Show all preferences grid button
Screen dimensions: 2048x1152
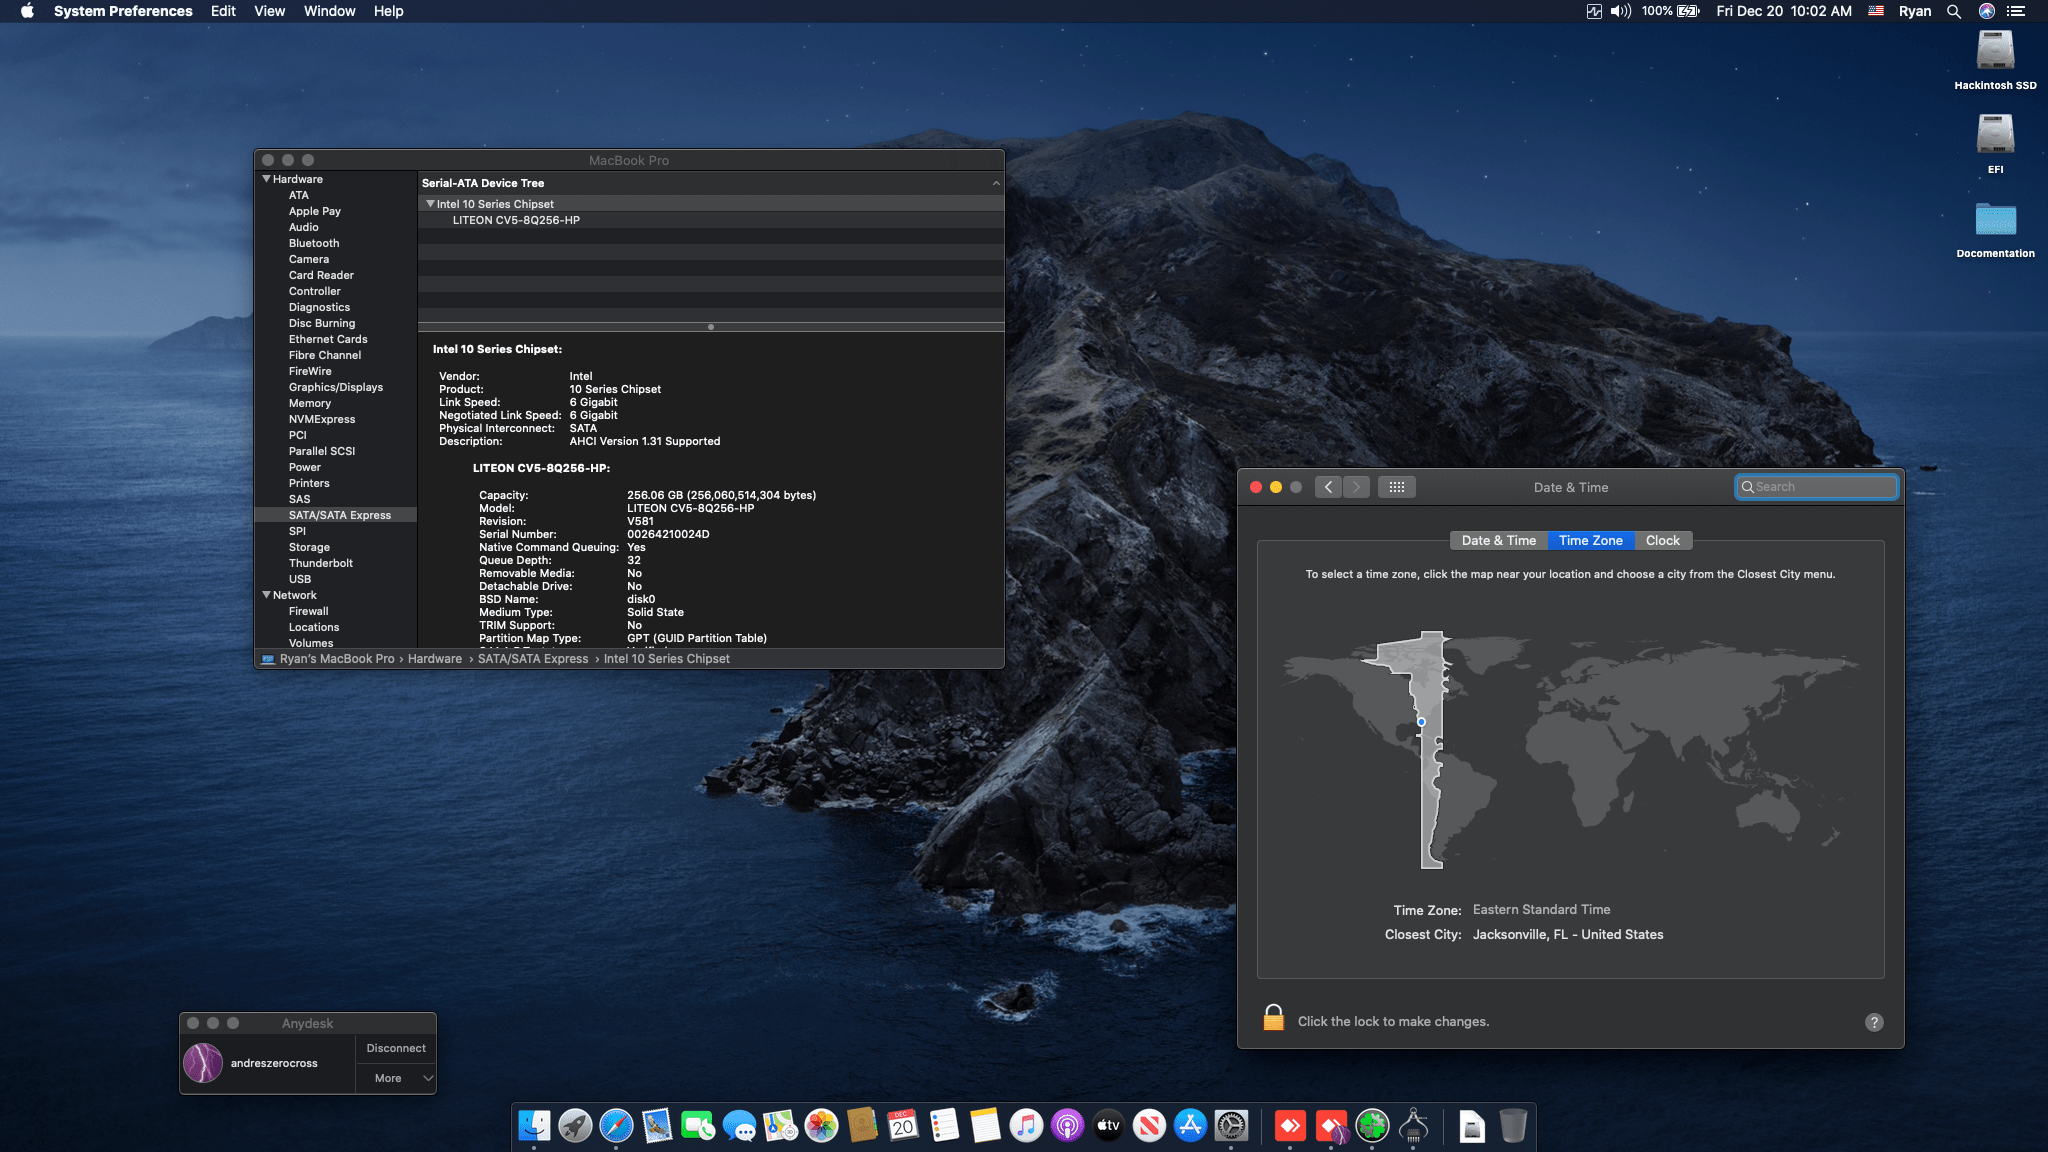pos(1396,487)
